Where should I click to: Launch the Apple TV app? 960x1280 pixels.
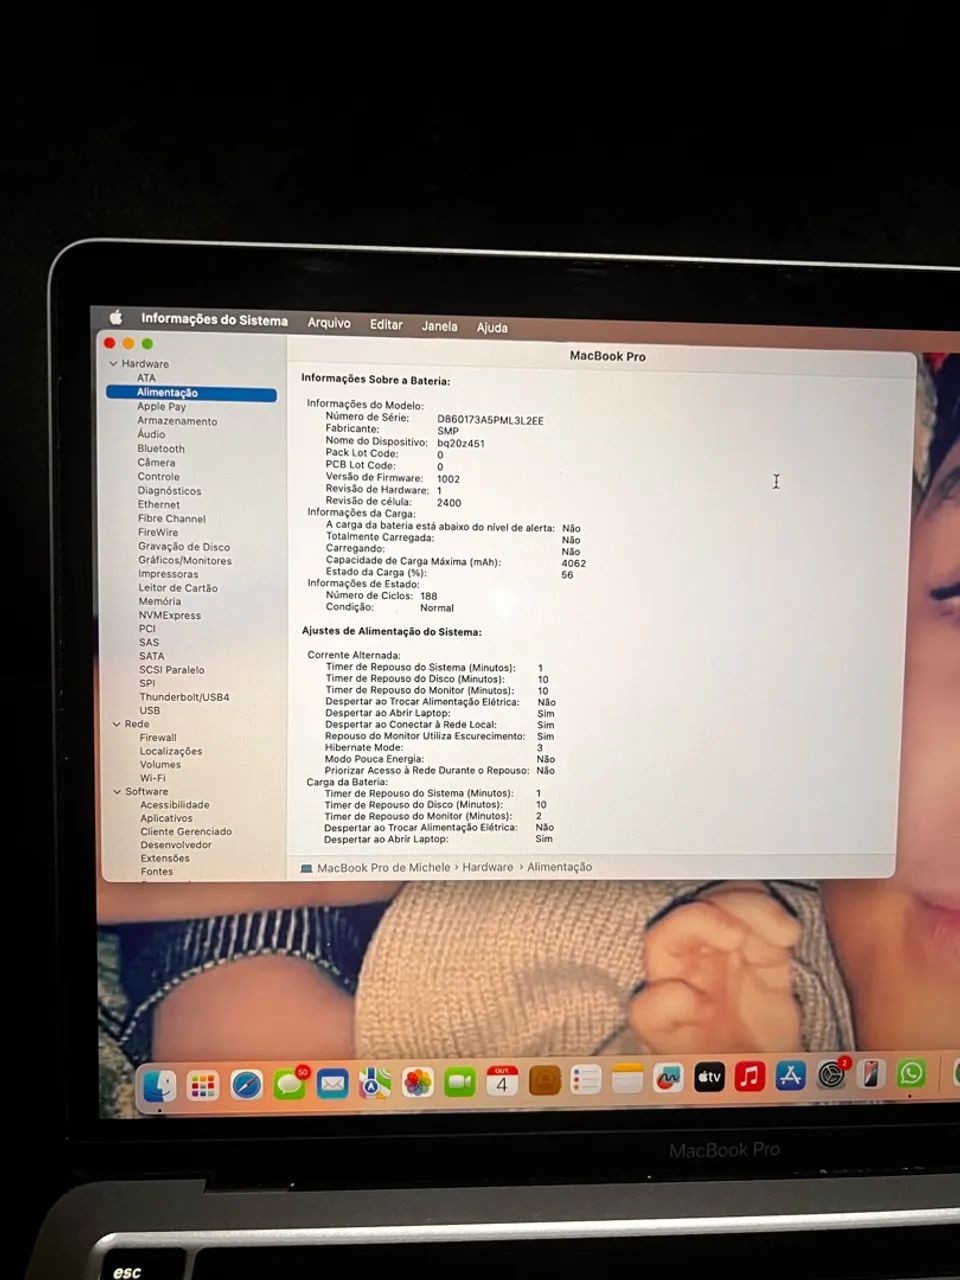(709, 1077)
